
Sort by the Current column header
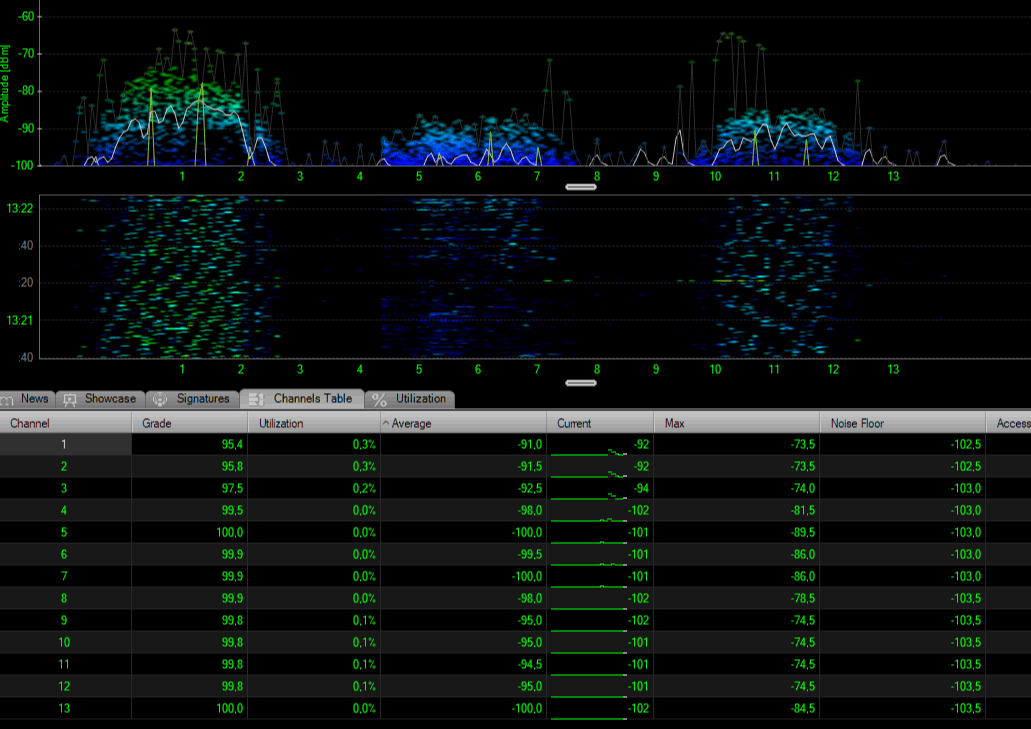pyautogui.click(x=600, y=423)
